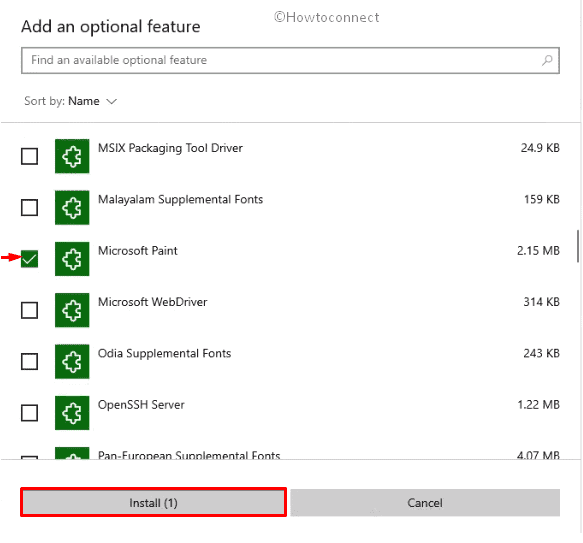Click the Malayalam Supplemental Fonts puzzle icon
Viewport: 583px width, 543px height.
72,208
